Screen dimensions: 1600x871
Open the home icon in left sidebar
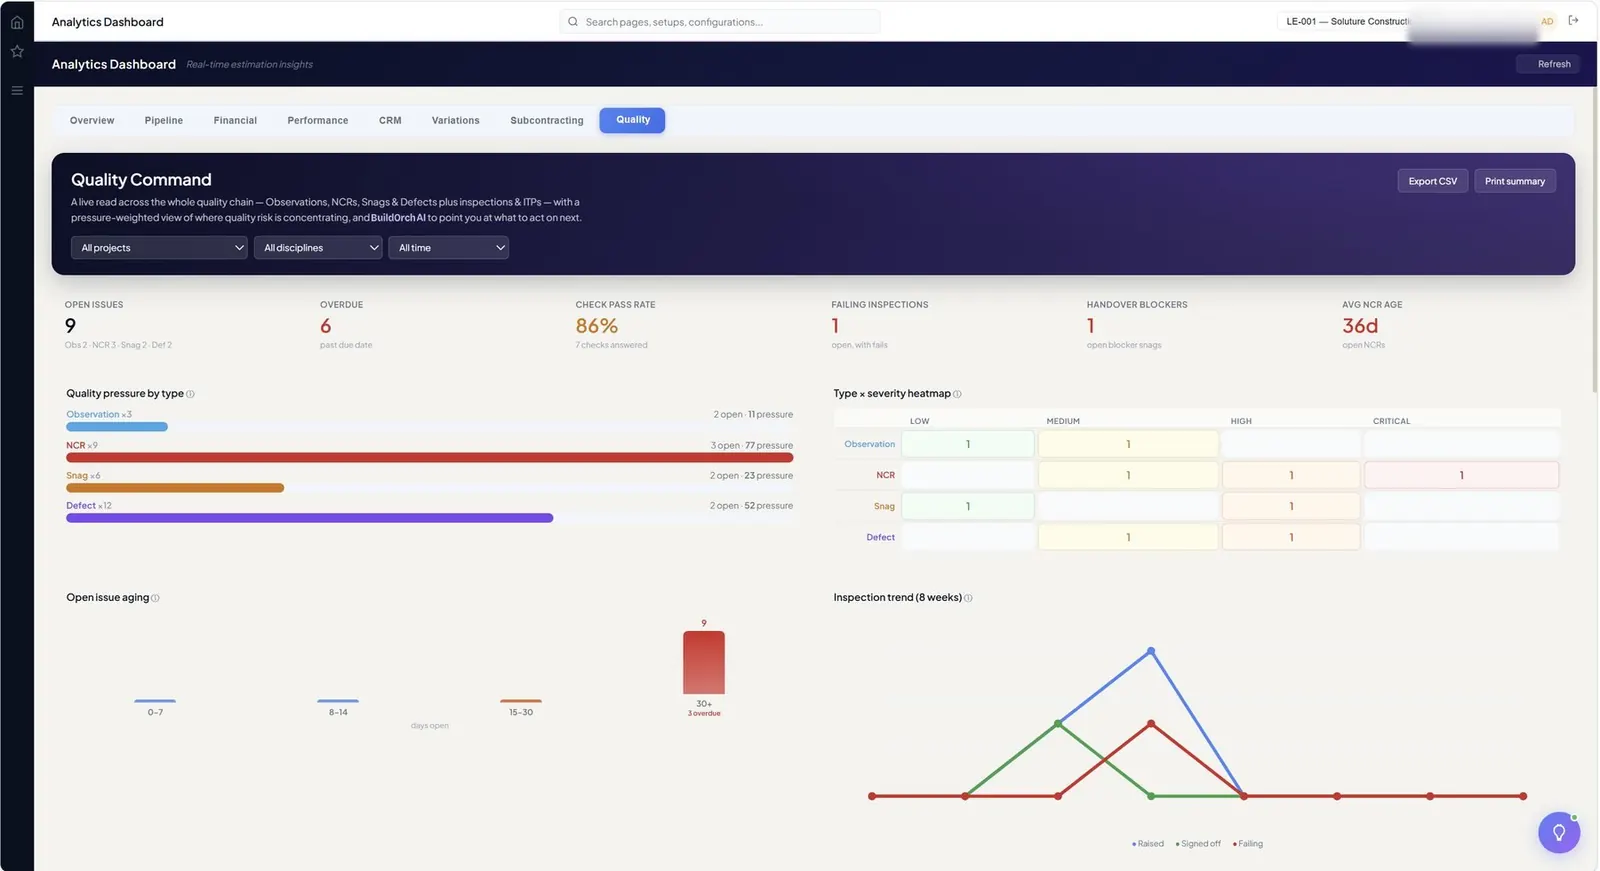[x=17, y=22]
